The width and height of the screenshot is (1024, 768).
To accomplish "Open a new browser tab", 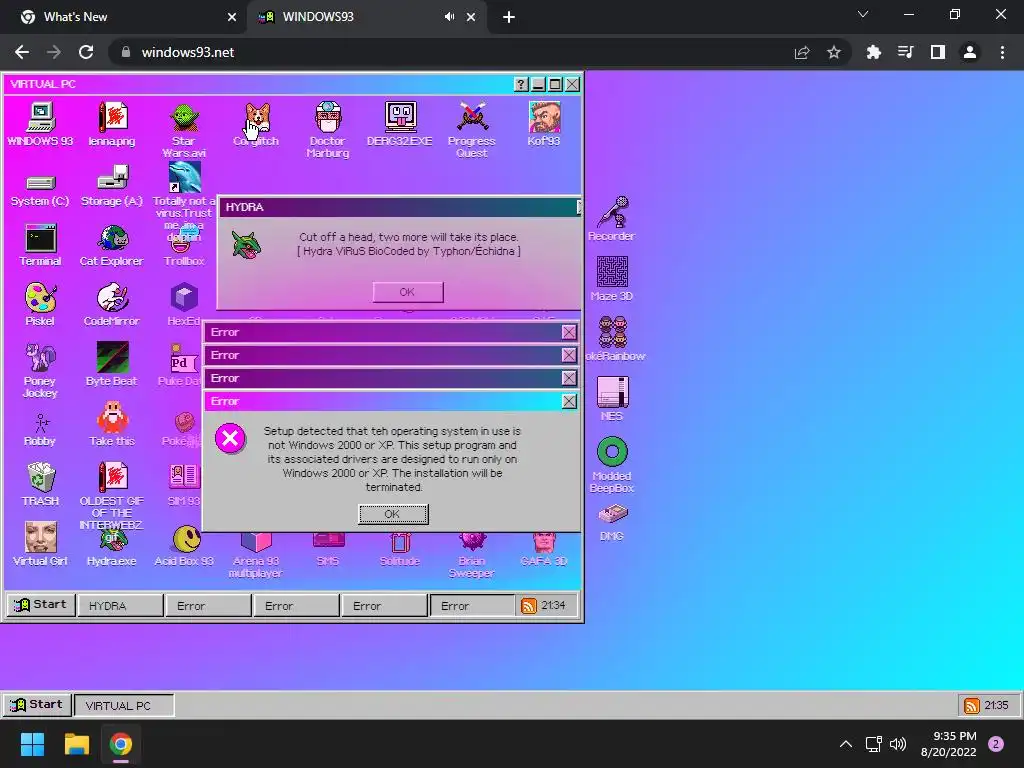I will tap(509, 18).
